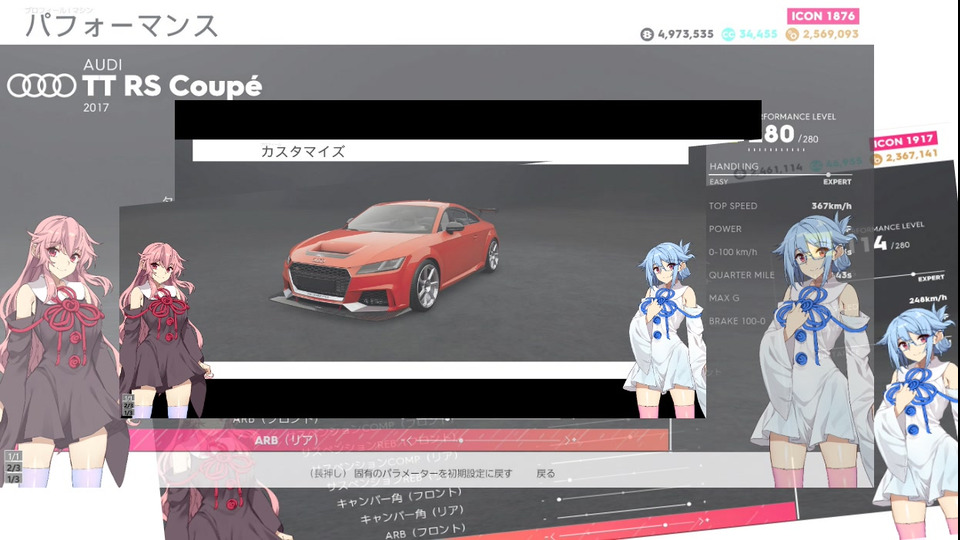Click the TT RS Coupé model name
The image size is (960, 540).
click(172, 86)
